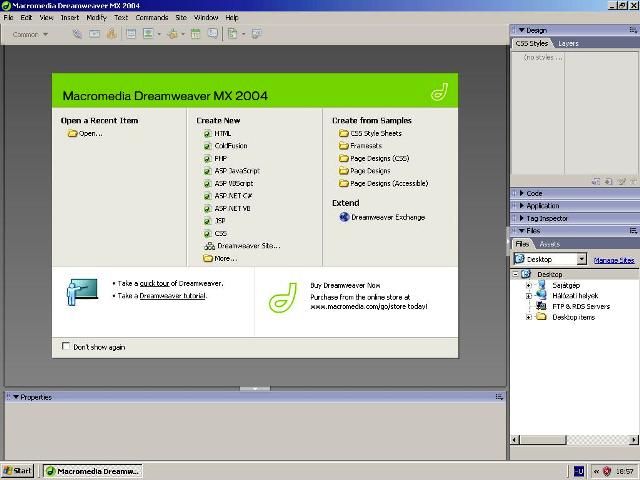
Task: Open the Modify menu
Action: pos(96,18)
